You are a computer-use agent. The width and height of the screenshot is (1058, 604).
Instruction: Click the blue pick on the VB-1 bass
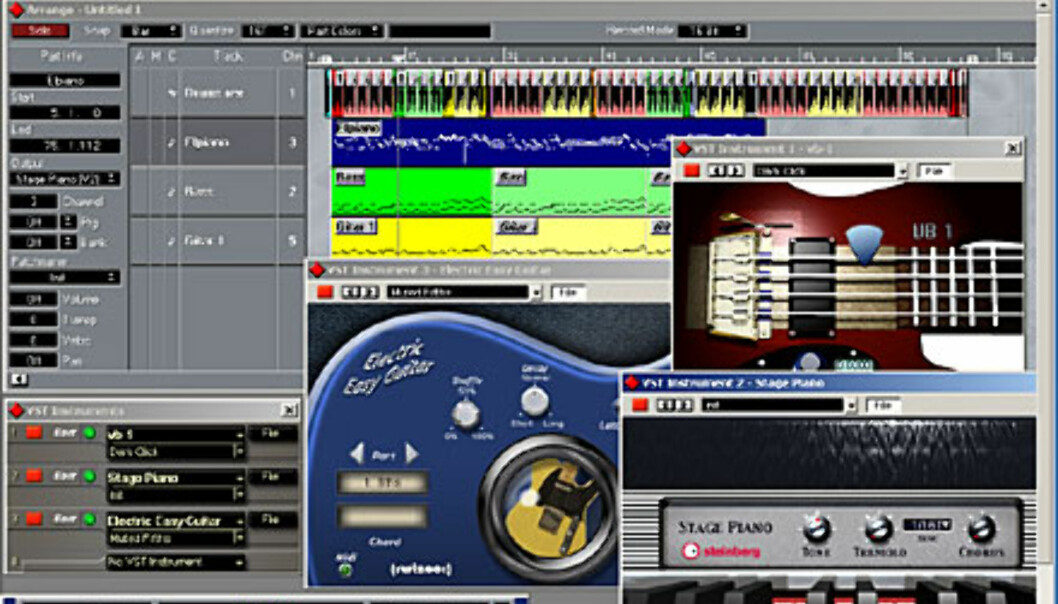864,244
